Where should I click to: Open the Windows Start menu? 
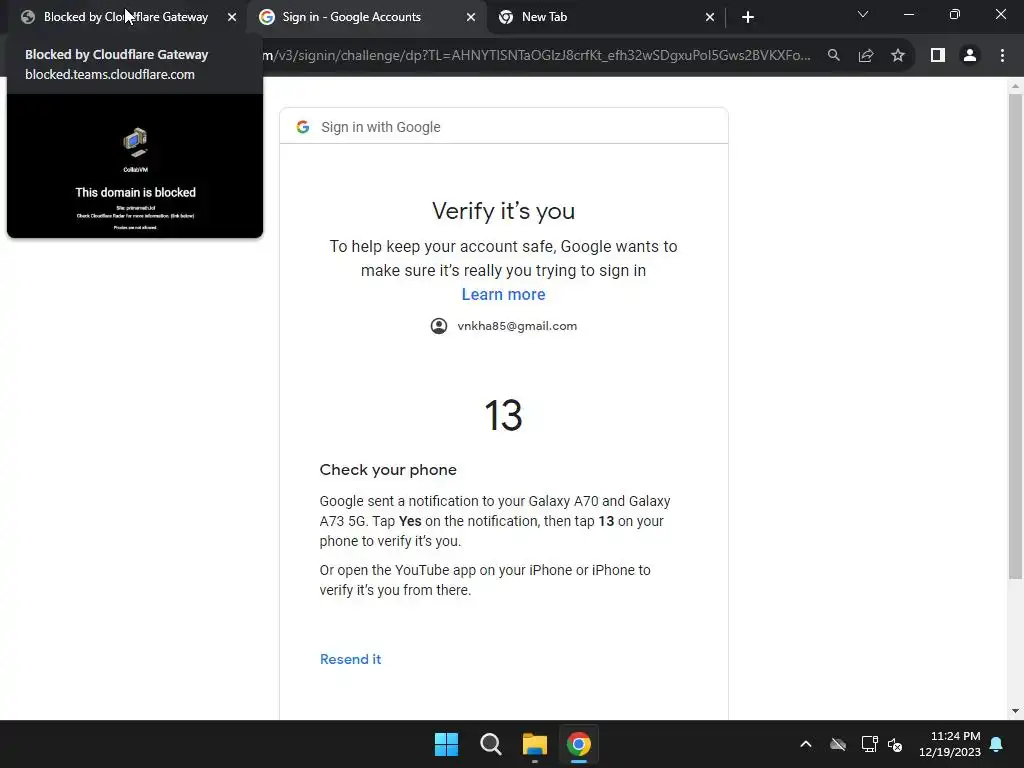tap(447, 744)
